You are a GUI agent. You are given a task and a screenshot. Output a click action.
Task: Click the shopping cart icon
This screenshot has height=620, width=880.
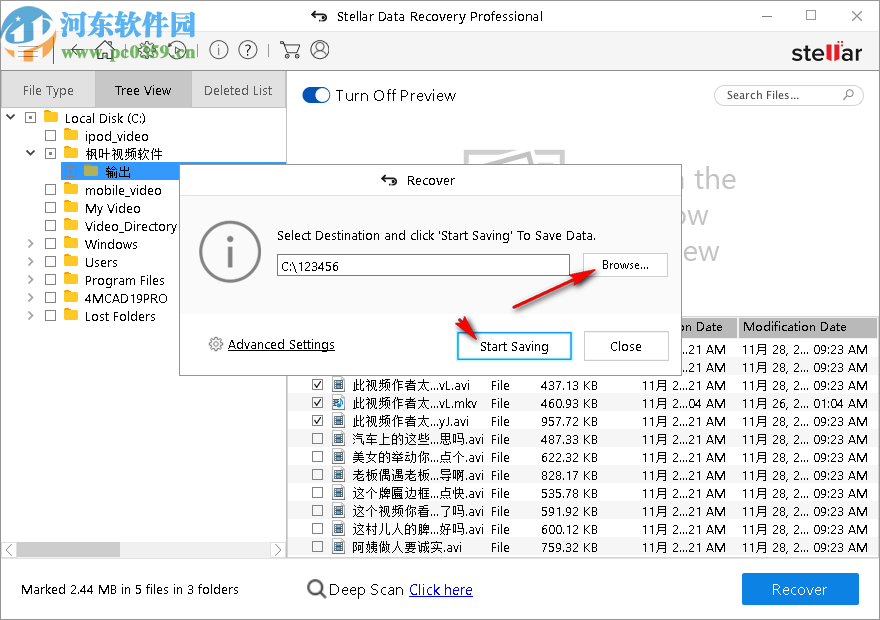(x=290, y=49)
